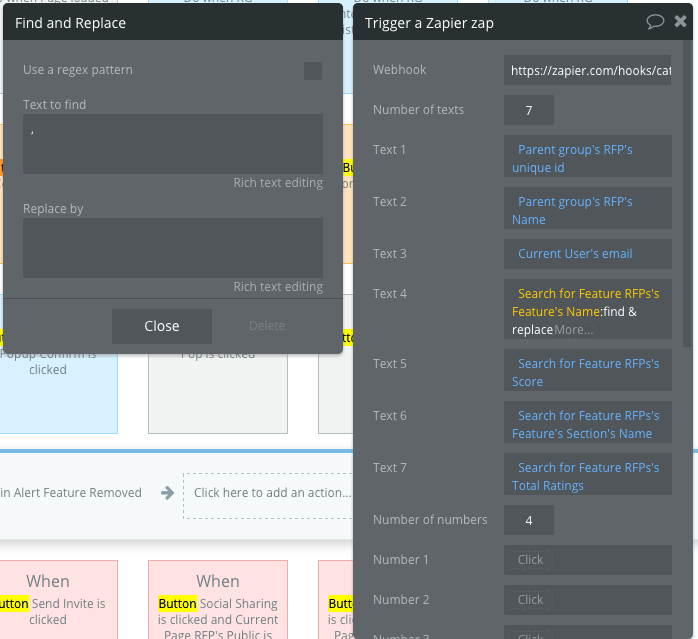This screenshot has width=698, height=639.
Task: Click the Number 1 Click placeholder
Action: point(530,560)
